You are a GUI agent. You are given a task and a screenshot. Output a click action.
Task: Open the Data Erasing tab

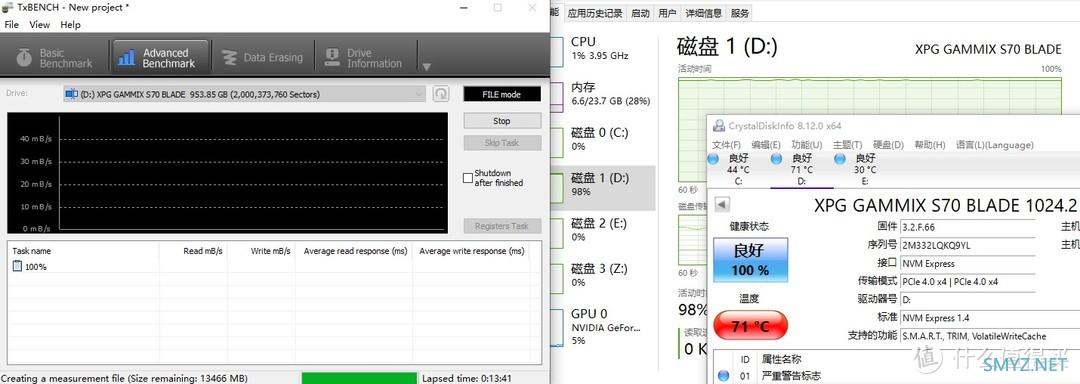(x=263, y=57)
